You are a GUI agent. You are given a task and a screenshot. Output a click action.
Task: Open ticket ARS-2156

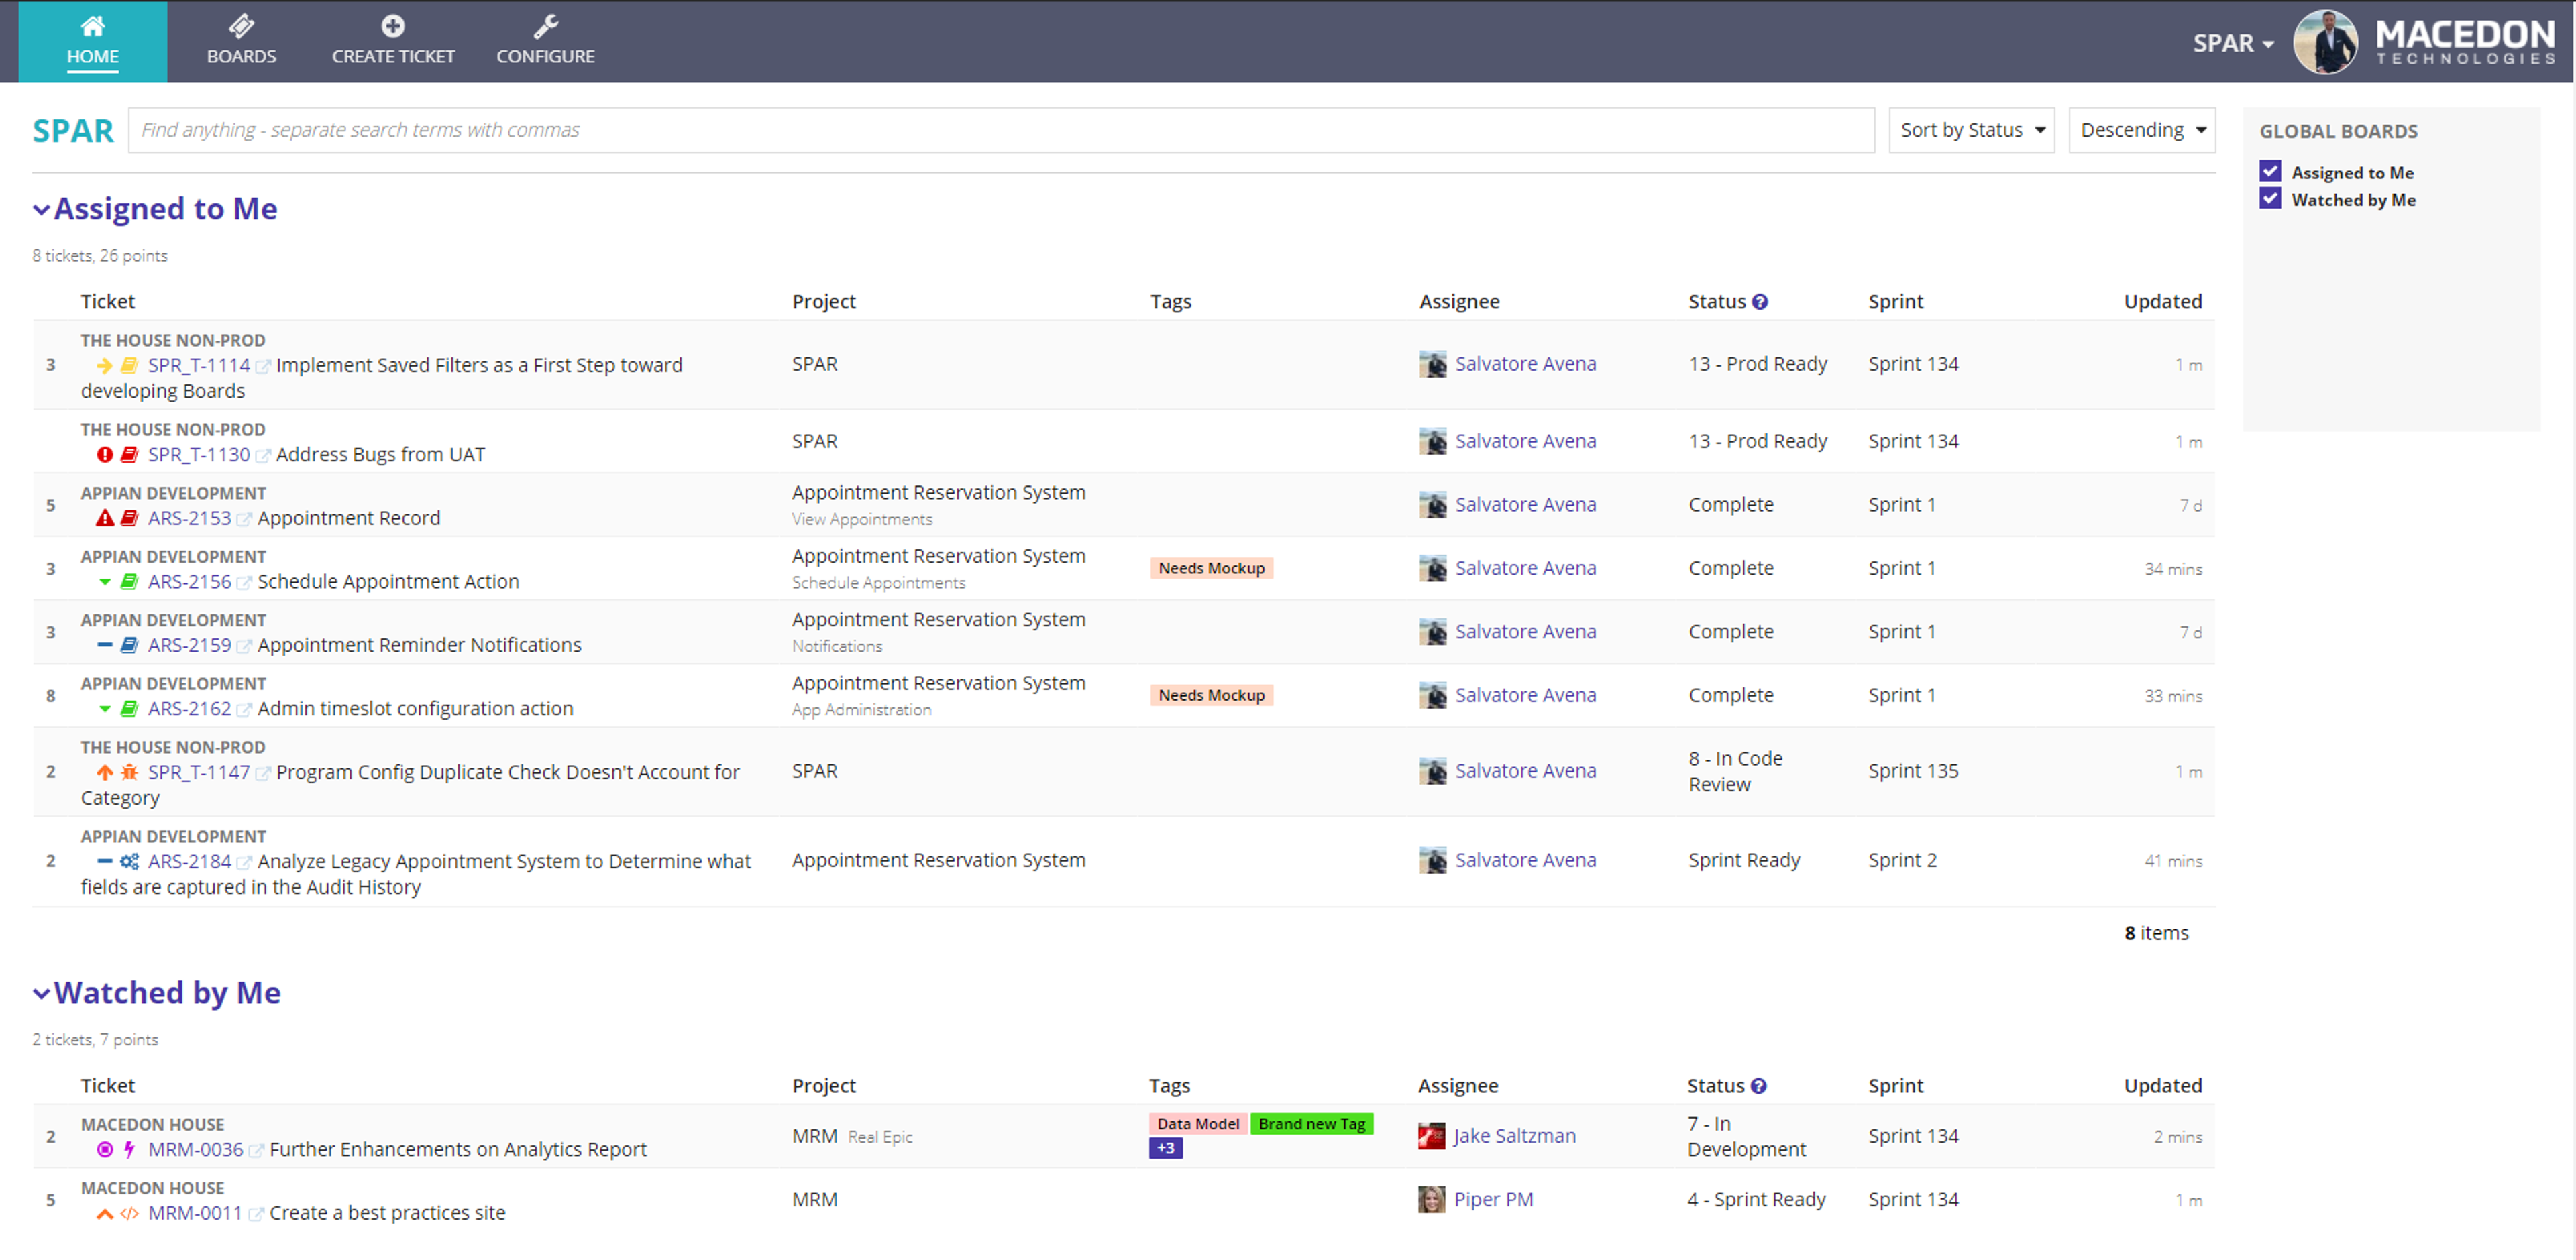point(189,581)
